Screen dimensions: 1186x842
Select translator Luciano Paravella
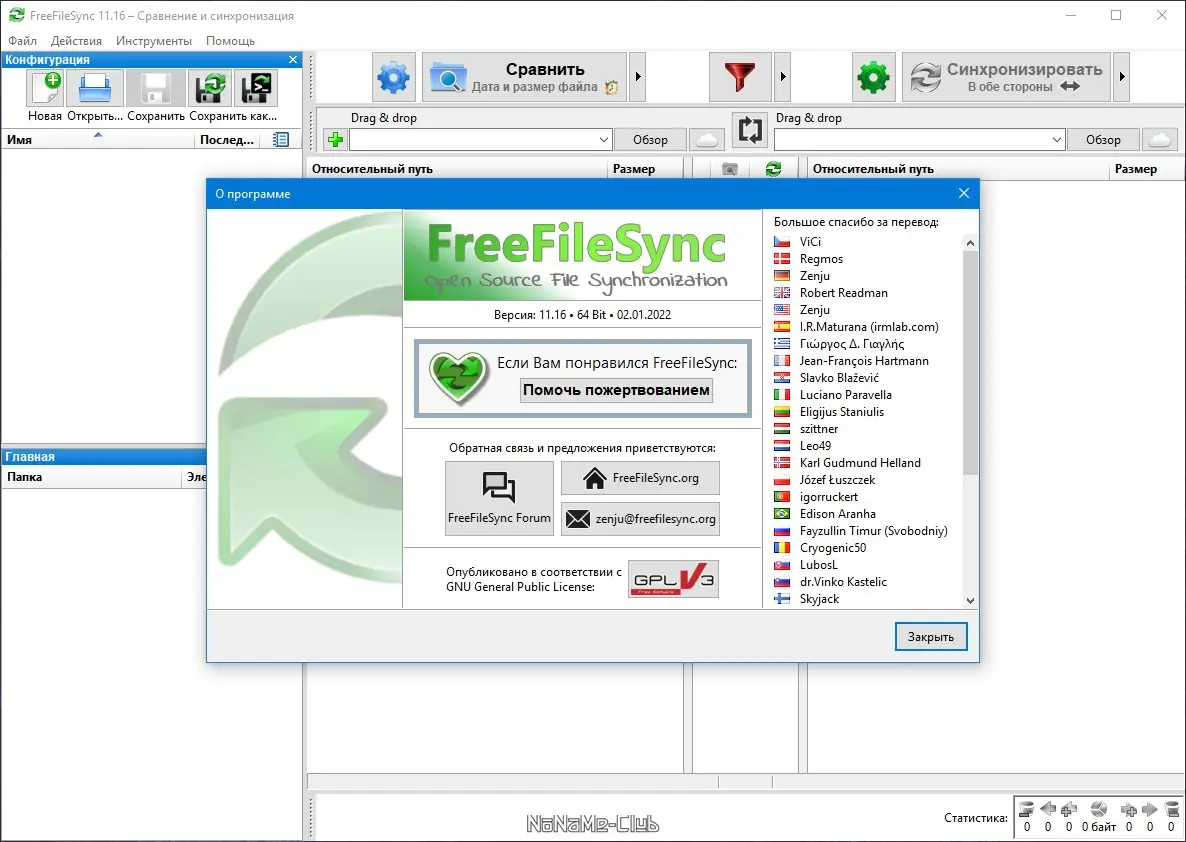click(x=846, y=394)
